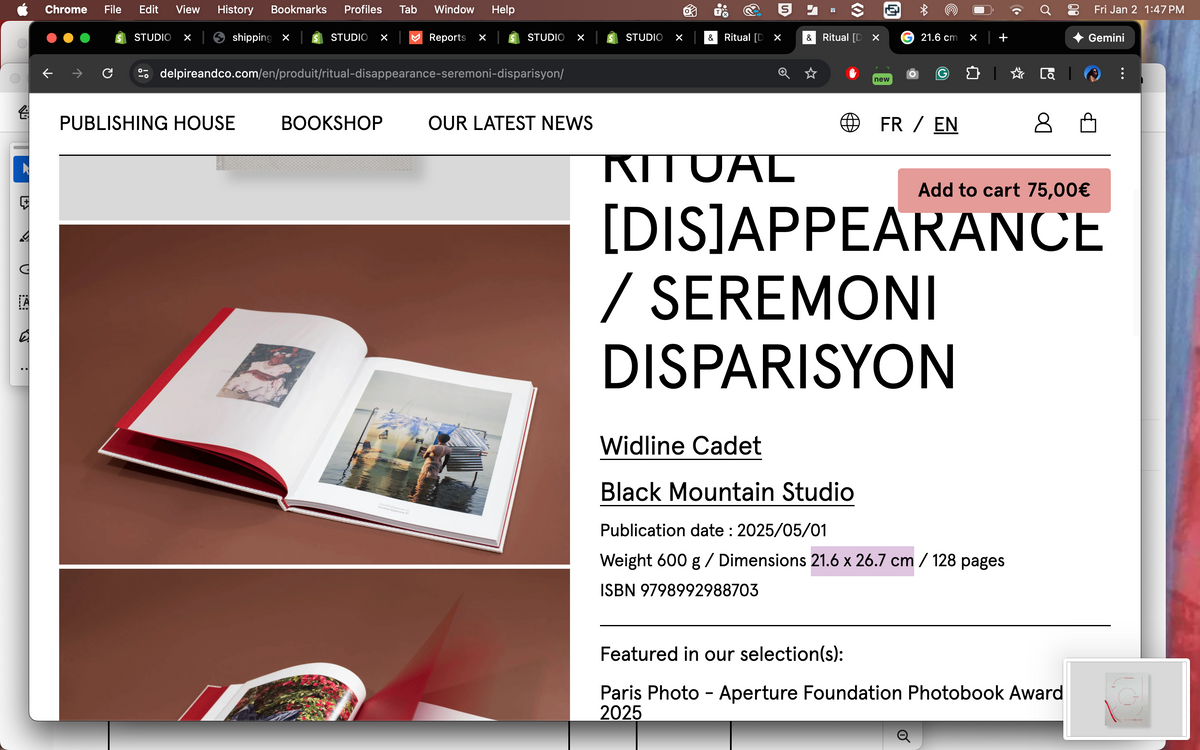Click the globe language icon

[x=849, y=122]
